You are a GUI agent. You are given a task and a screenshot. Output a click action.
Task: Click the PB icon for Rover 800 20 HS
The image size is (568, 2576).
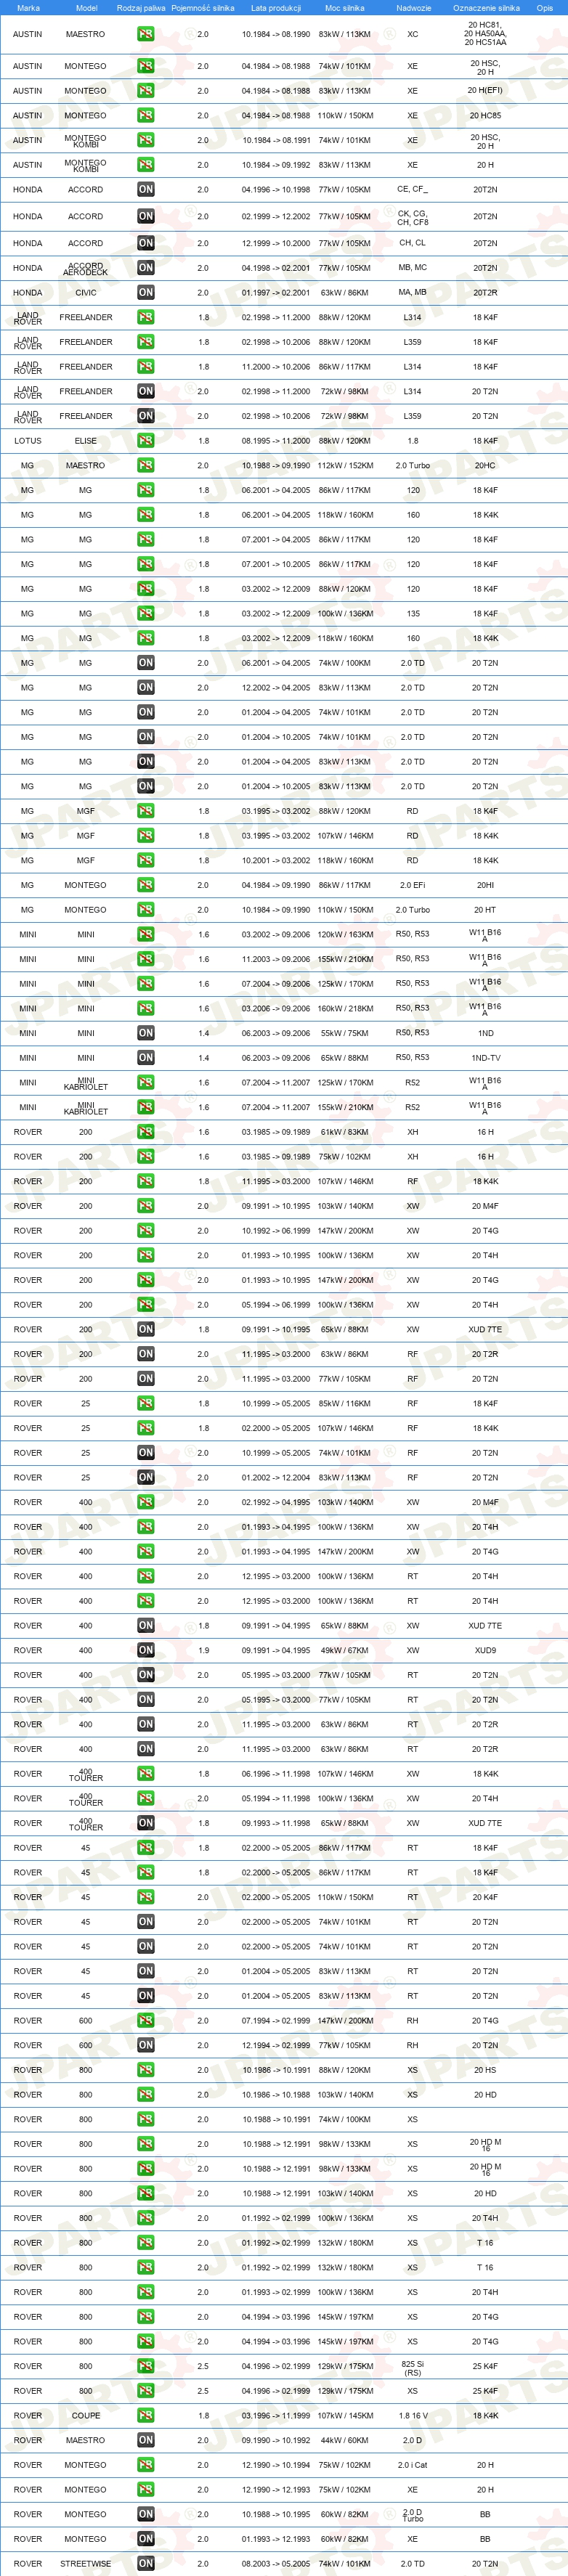146,2070
